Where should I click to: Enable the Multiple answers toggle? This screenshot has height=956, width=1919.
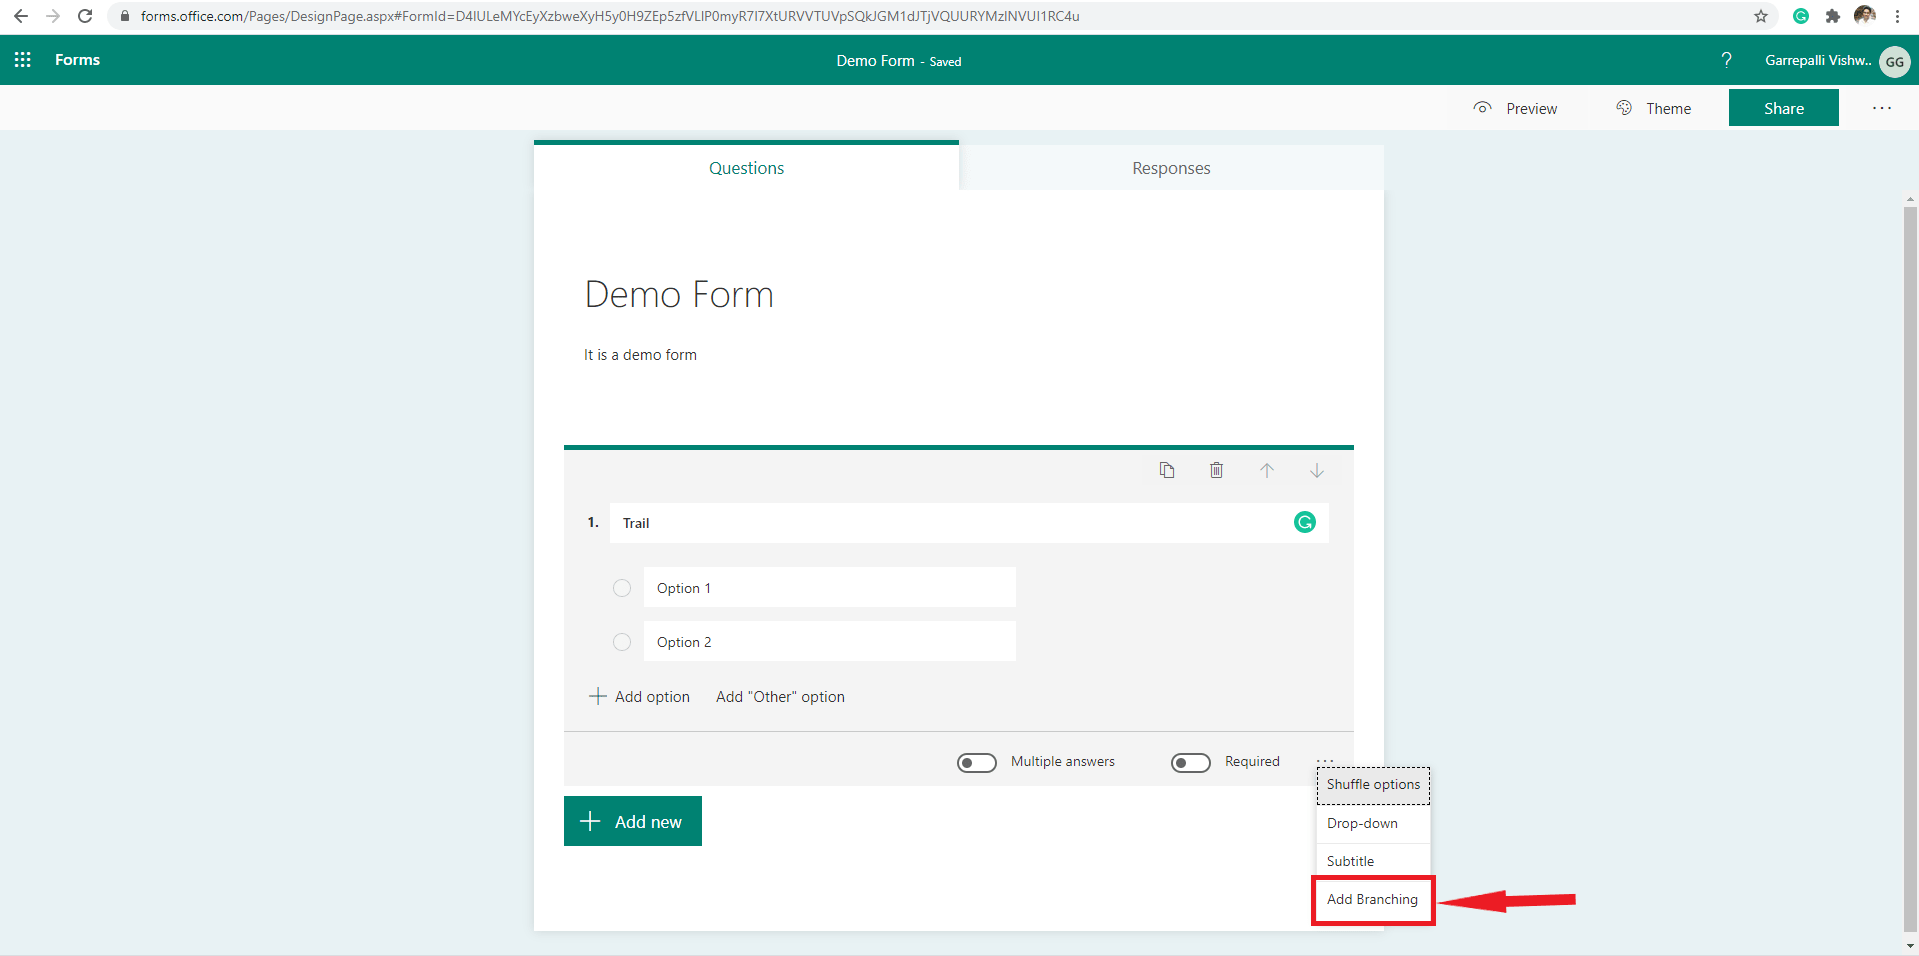977,762
